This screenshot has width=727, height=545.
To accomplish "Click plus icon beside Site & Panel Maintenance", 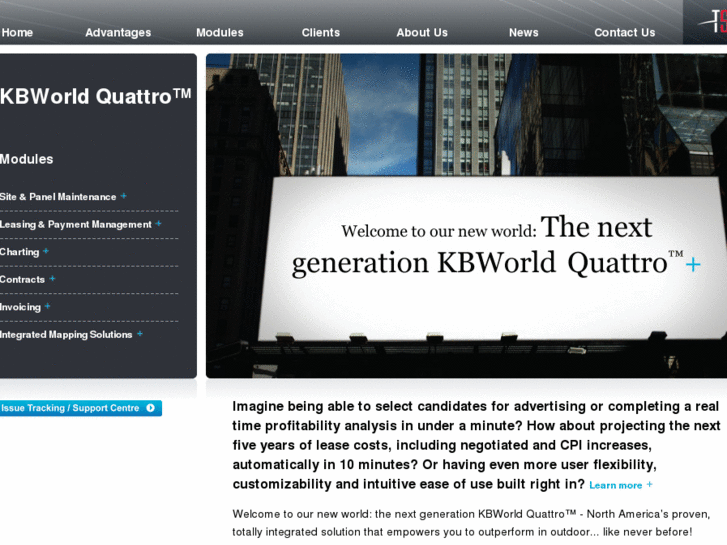I will (123, 196).
